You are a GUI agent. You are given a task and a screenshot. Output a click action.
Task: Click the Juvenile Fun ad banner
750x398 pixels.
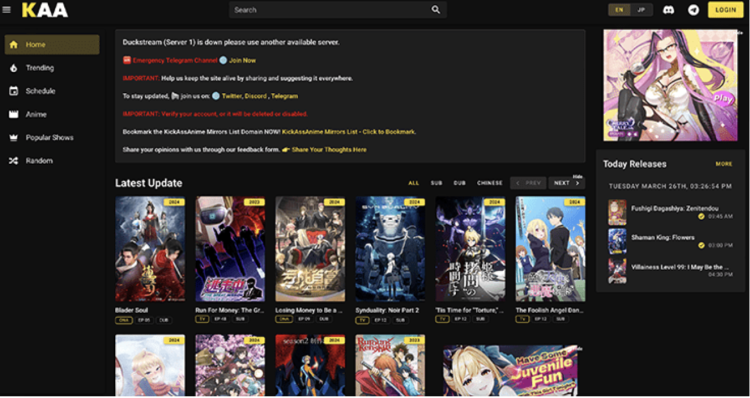coord(511,370)
